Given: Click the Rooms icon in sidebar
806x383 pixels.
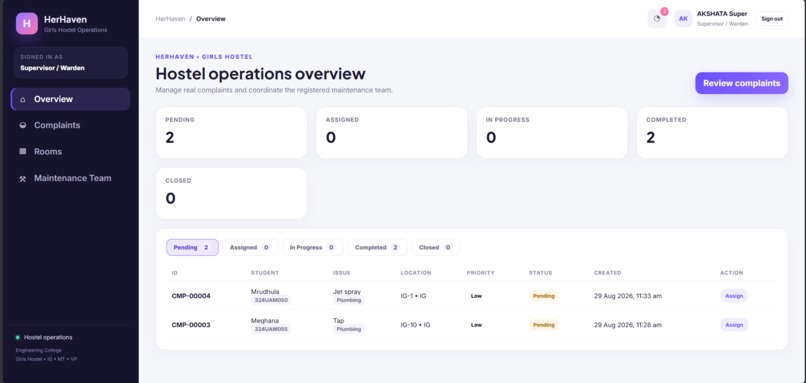Looking at the screenshot, I should [23, 152].
